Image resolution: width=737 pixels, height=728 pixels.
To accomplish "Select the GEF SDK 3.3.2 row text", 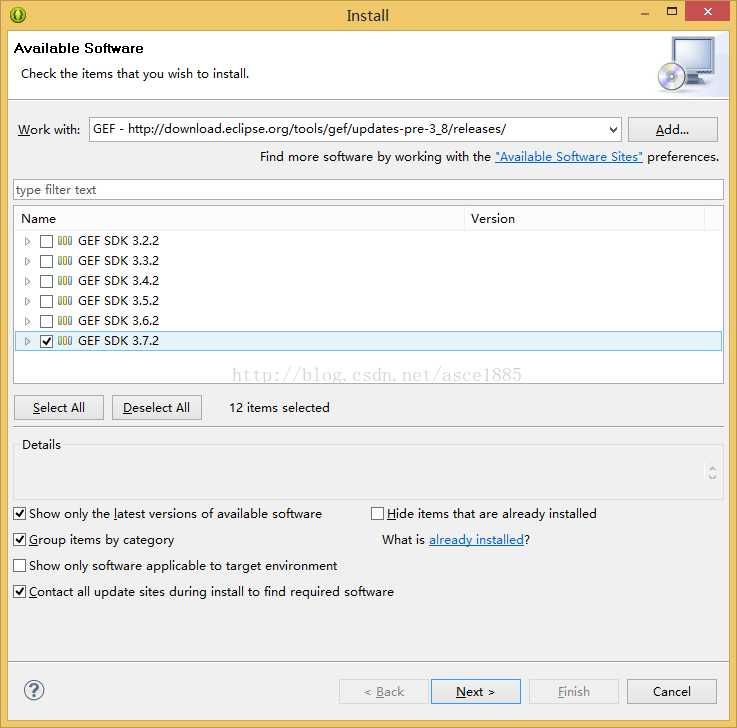I will (118, 261).
